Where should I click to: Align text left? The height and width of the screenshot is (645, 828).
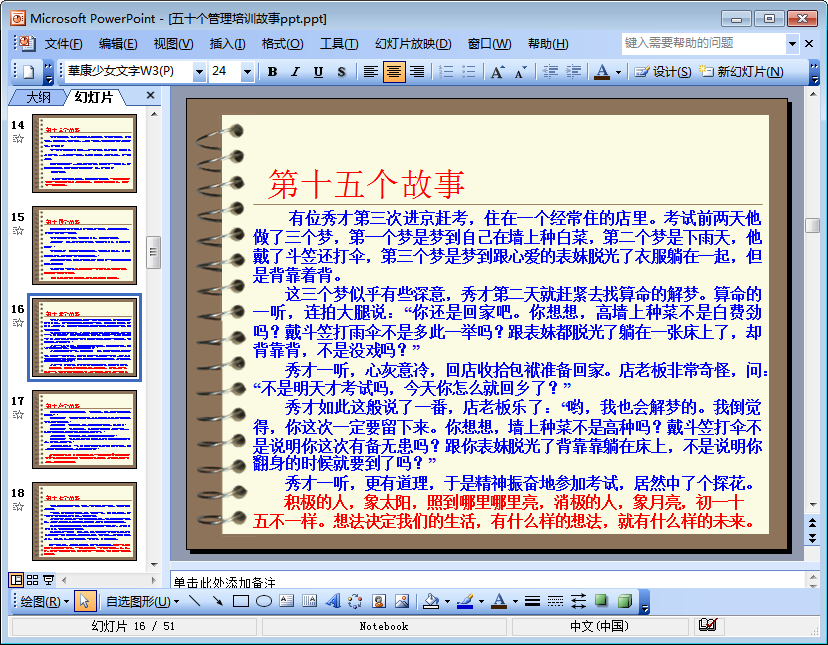pyautogui.click(x=371, y=71)
